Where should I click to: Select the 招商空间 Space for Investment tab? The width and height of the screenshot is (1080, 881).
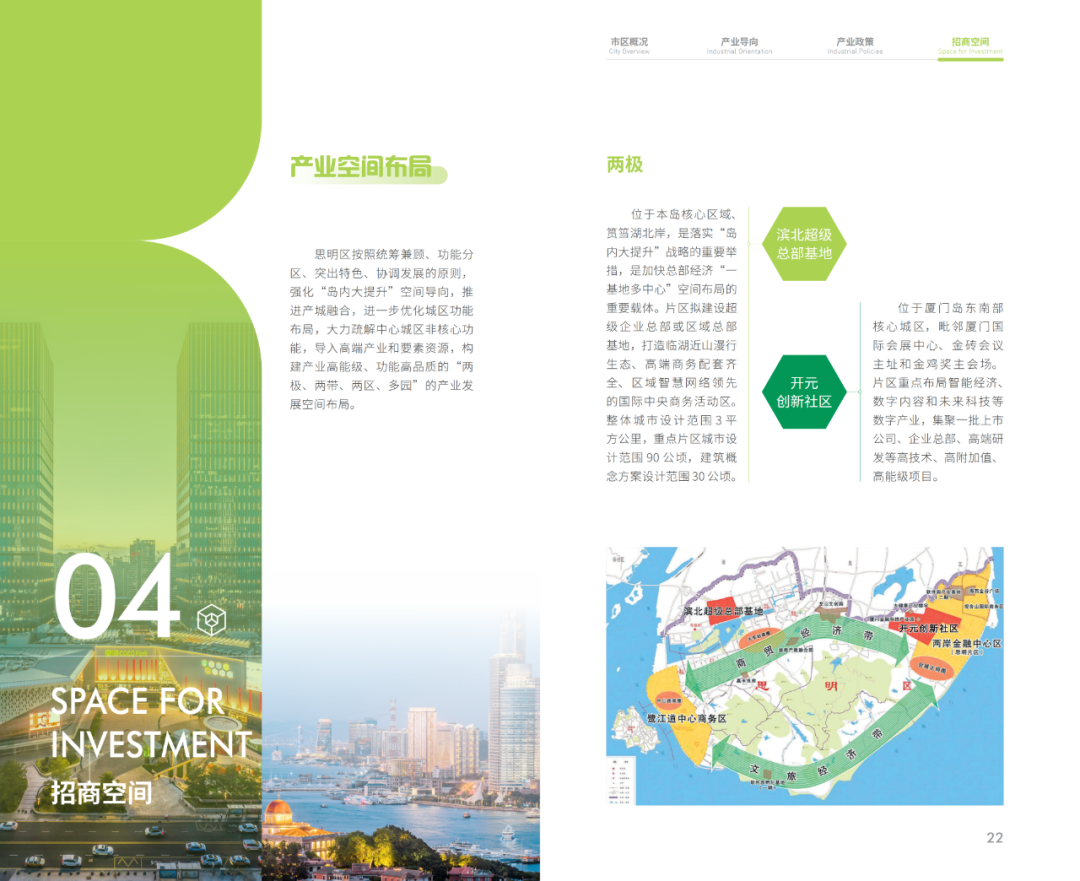(969, 45)
